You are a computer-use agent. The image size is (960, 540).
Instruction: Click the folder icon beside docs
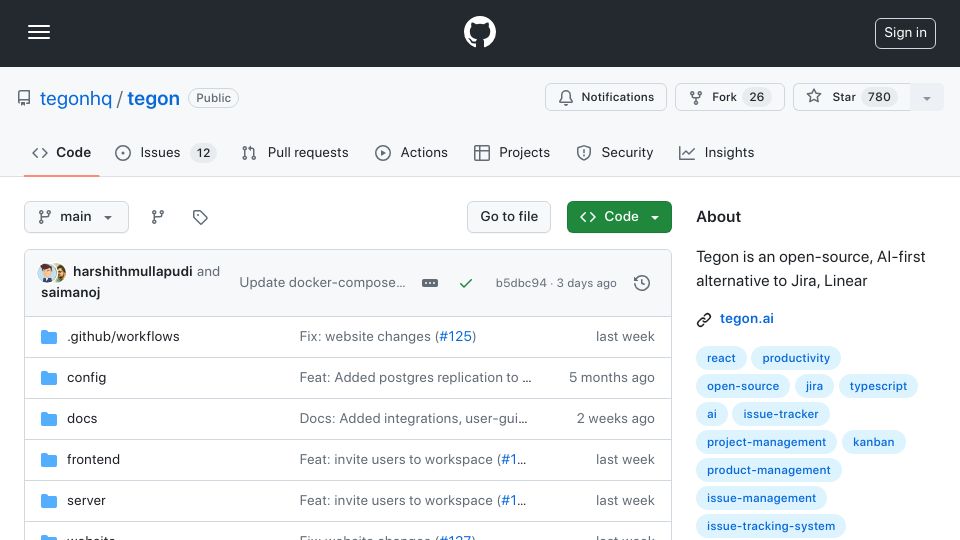(x=49, y=419)
